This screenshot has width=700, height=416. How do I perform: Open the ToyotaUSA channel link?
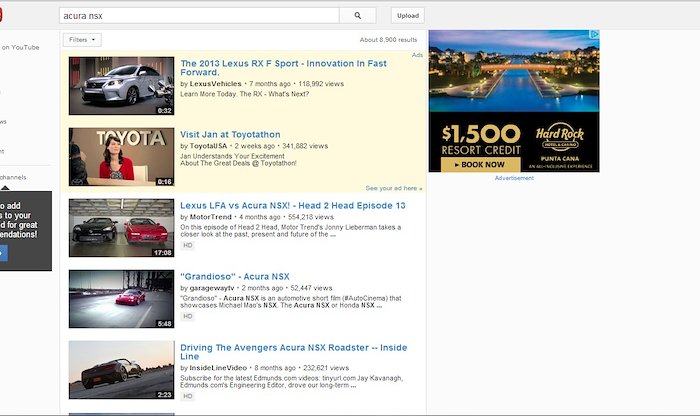208,146
